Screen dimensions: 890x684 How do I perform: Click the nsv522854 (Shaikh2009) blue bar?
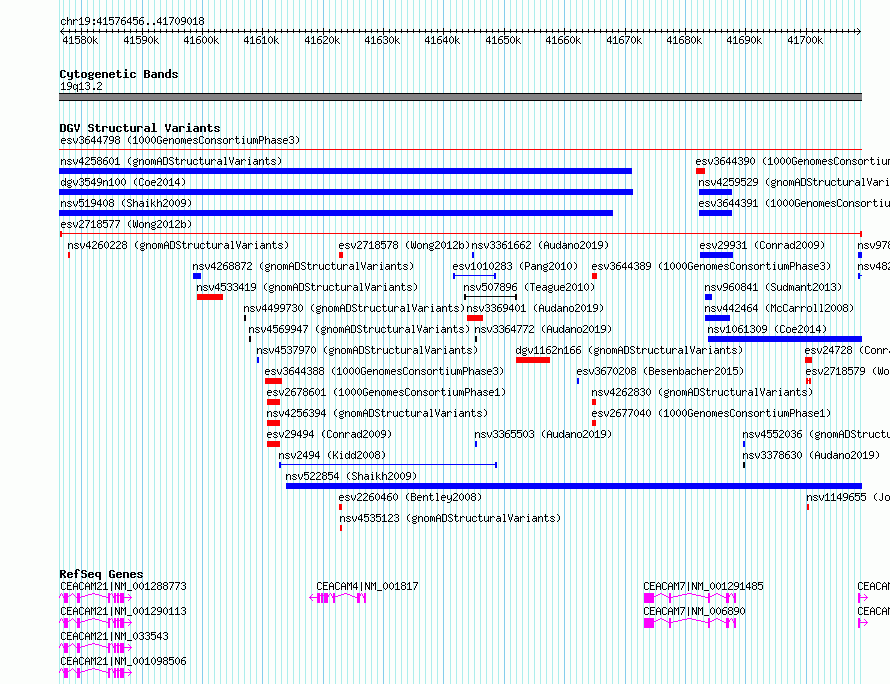coord(574,486)
